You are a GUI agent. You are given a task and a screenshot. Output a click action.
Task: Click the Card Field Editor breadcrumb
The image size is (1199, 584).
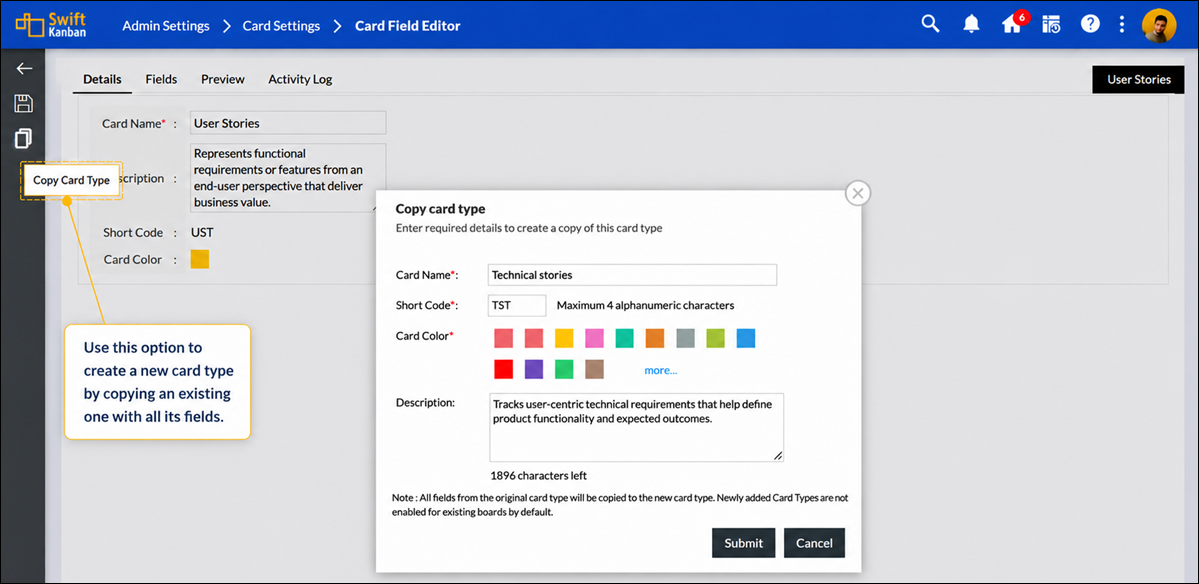pos(408,26)
